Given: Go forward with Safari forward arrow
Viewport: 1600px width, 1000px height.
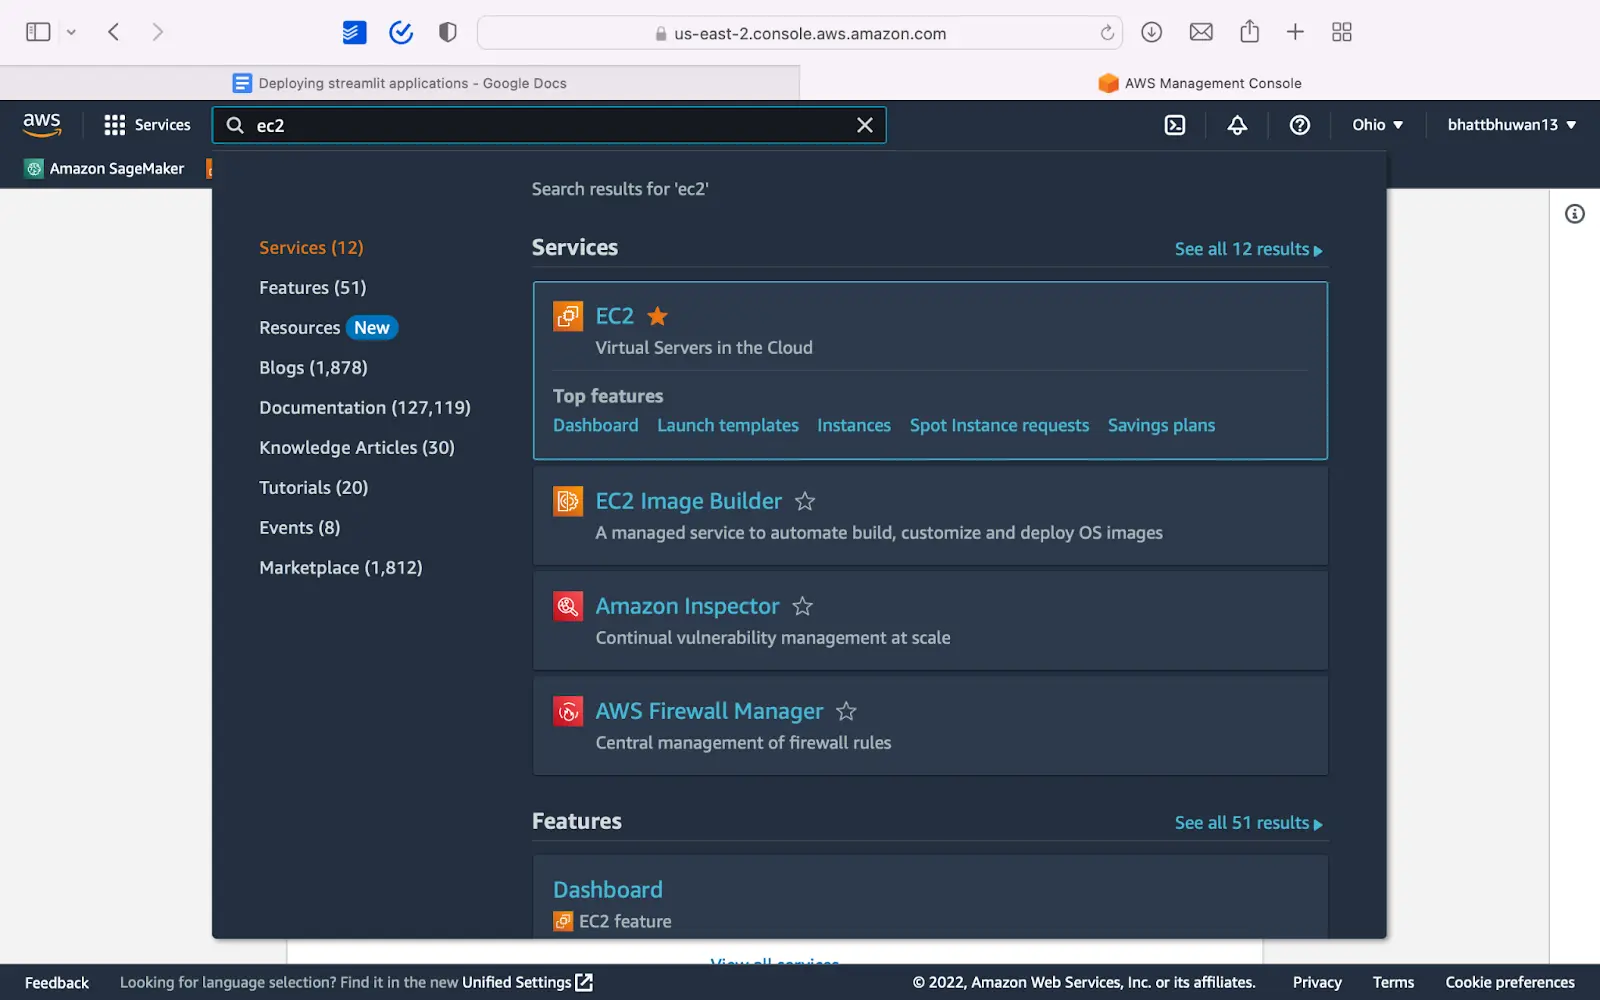Looking at the screenshot, I should (157, 32).
